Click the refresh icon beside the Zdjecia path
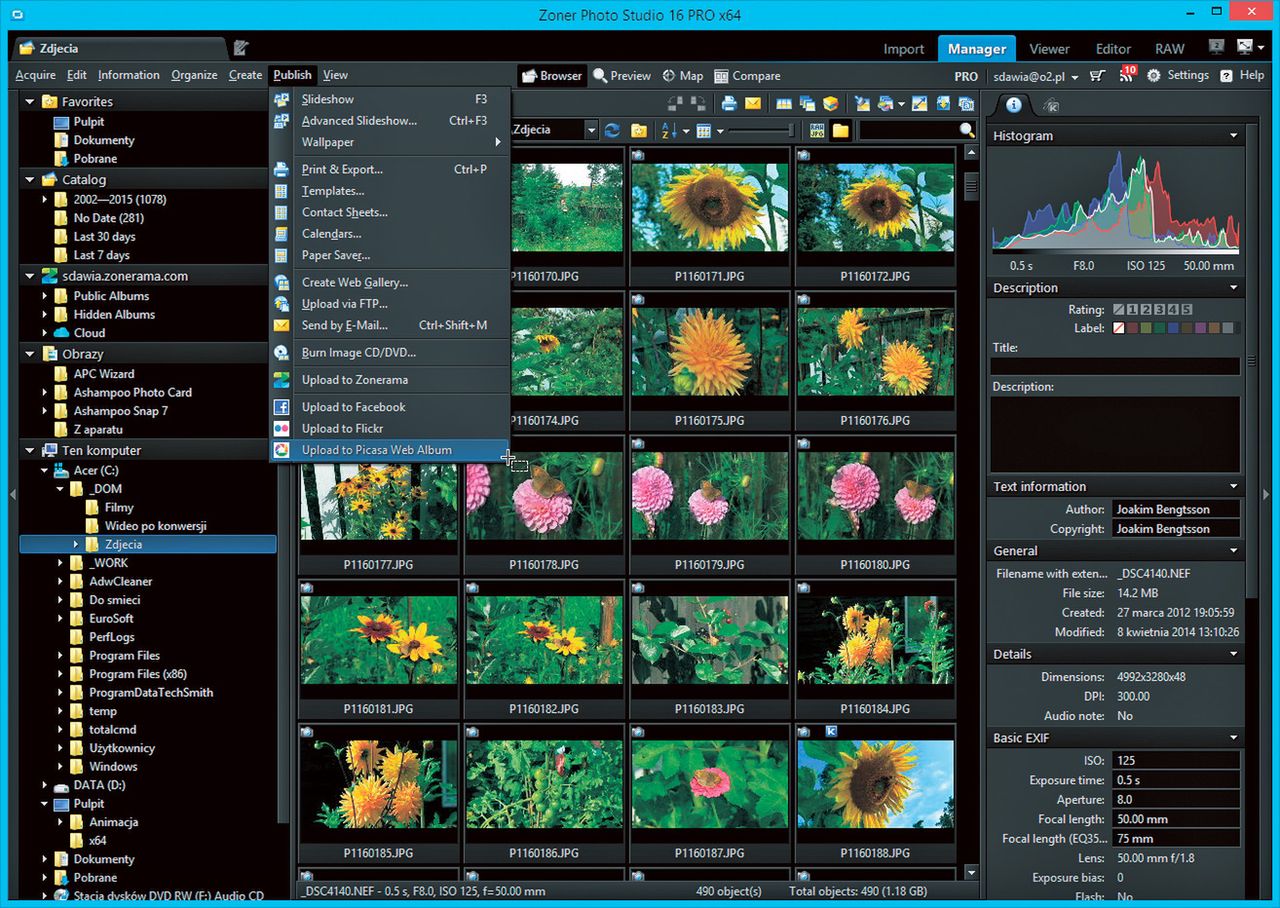1280x908 pixels. [x=612, y=130]
